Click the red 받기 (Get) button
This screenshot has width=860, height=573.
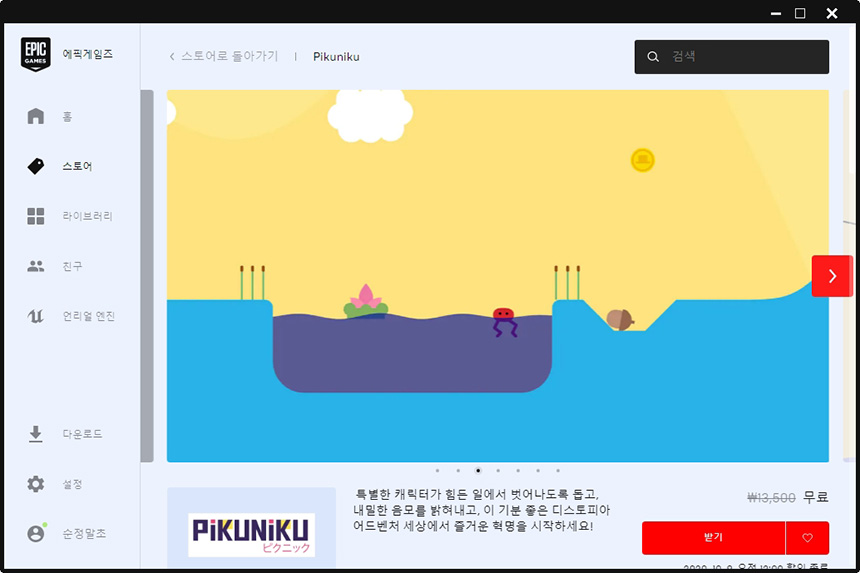(714, 538)
